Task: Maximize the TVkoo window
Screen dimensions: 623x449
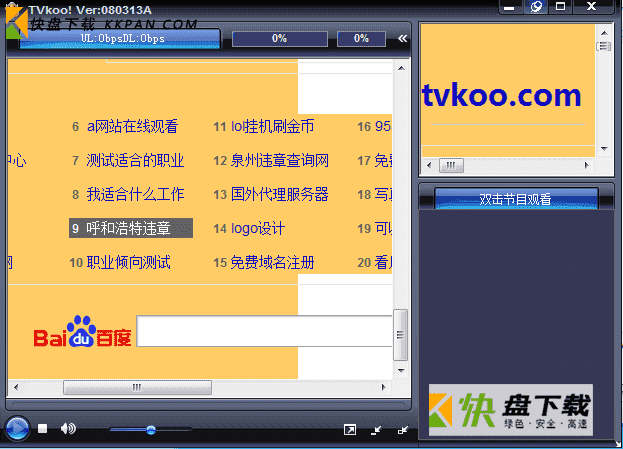Action: click(x=560, y=6)
